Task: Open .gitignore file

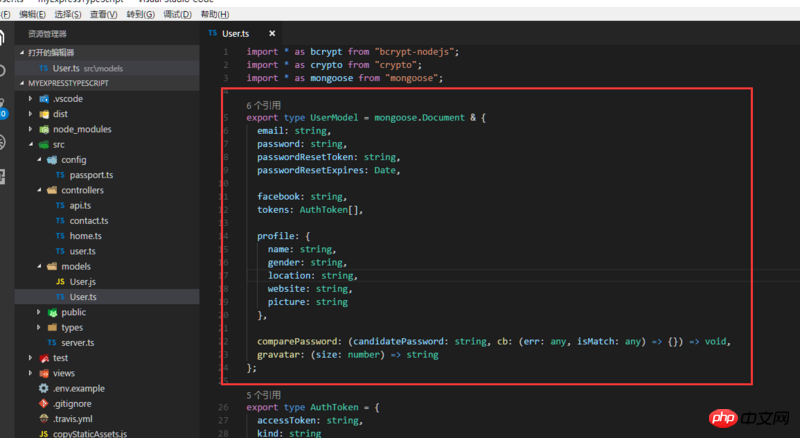Action: click(x=72, y=404)
